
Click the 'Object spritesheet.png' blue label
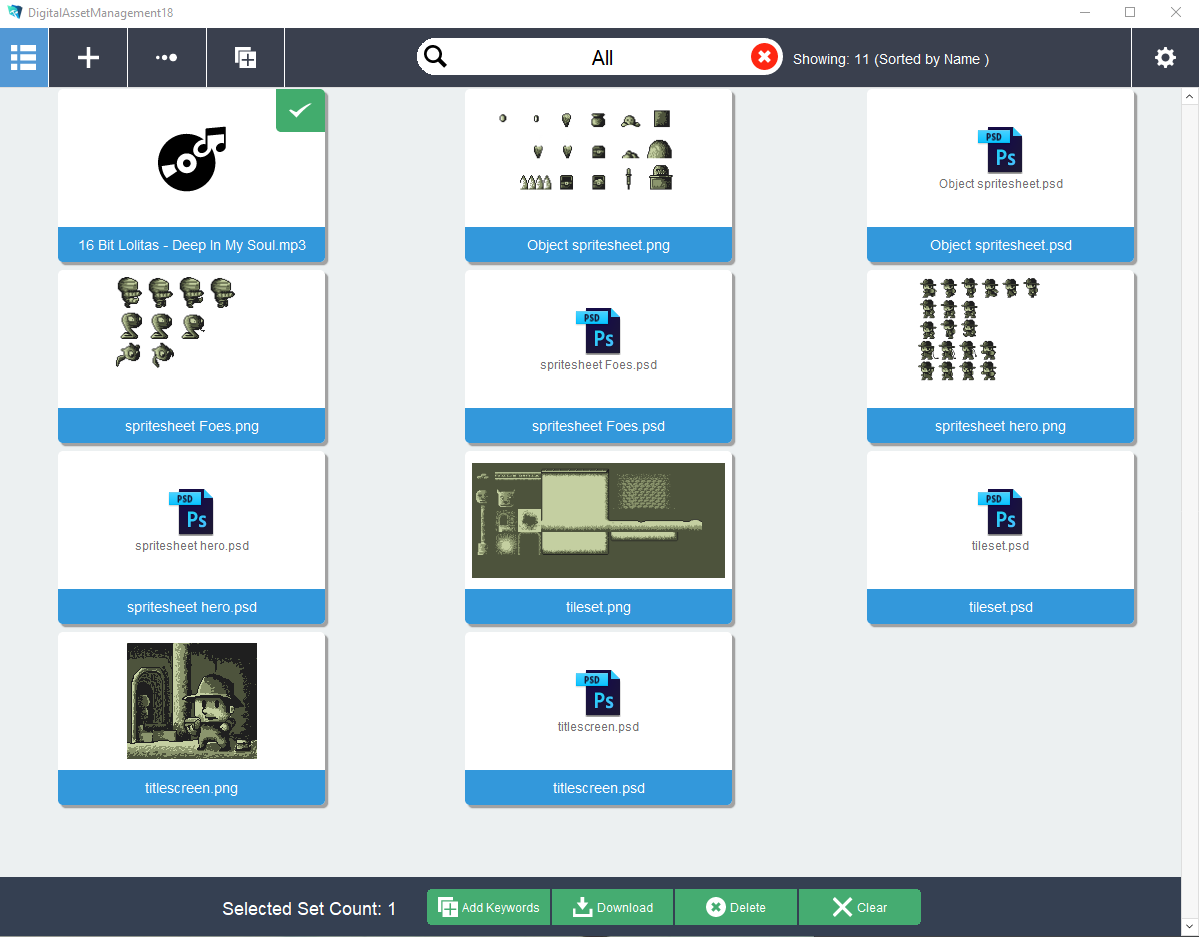(598, 245)
